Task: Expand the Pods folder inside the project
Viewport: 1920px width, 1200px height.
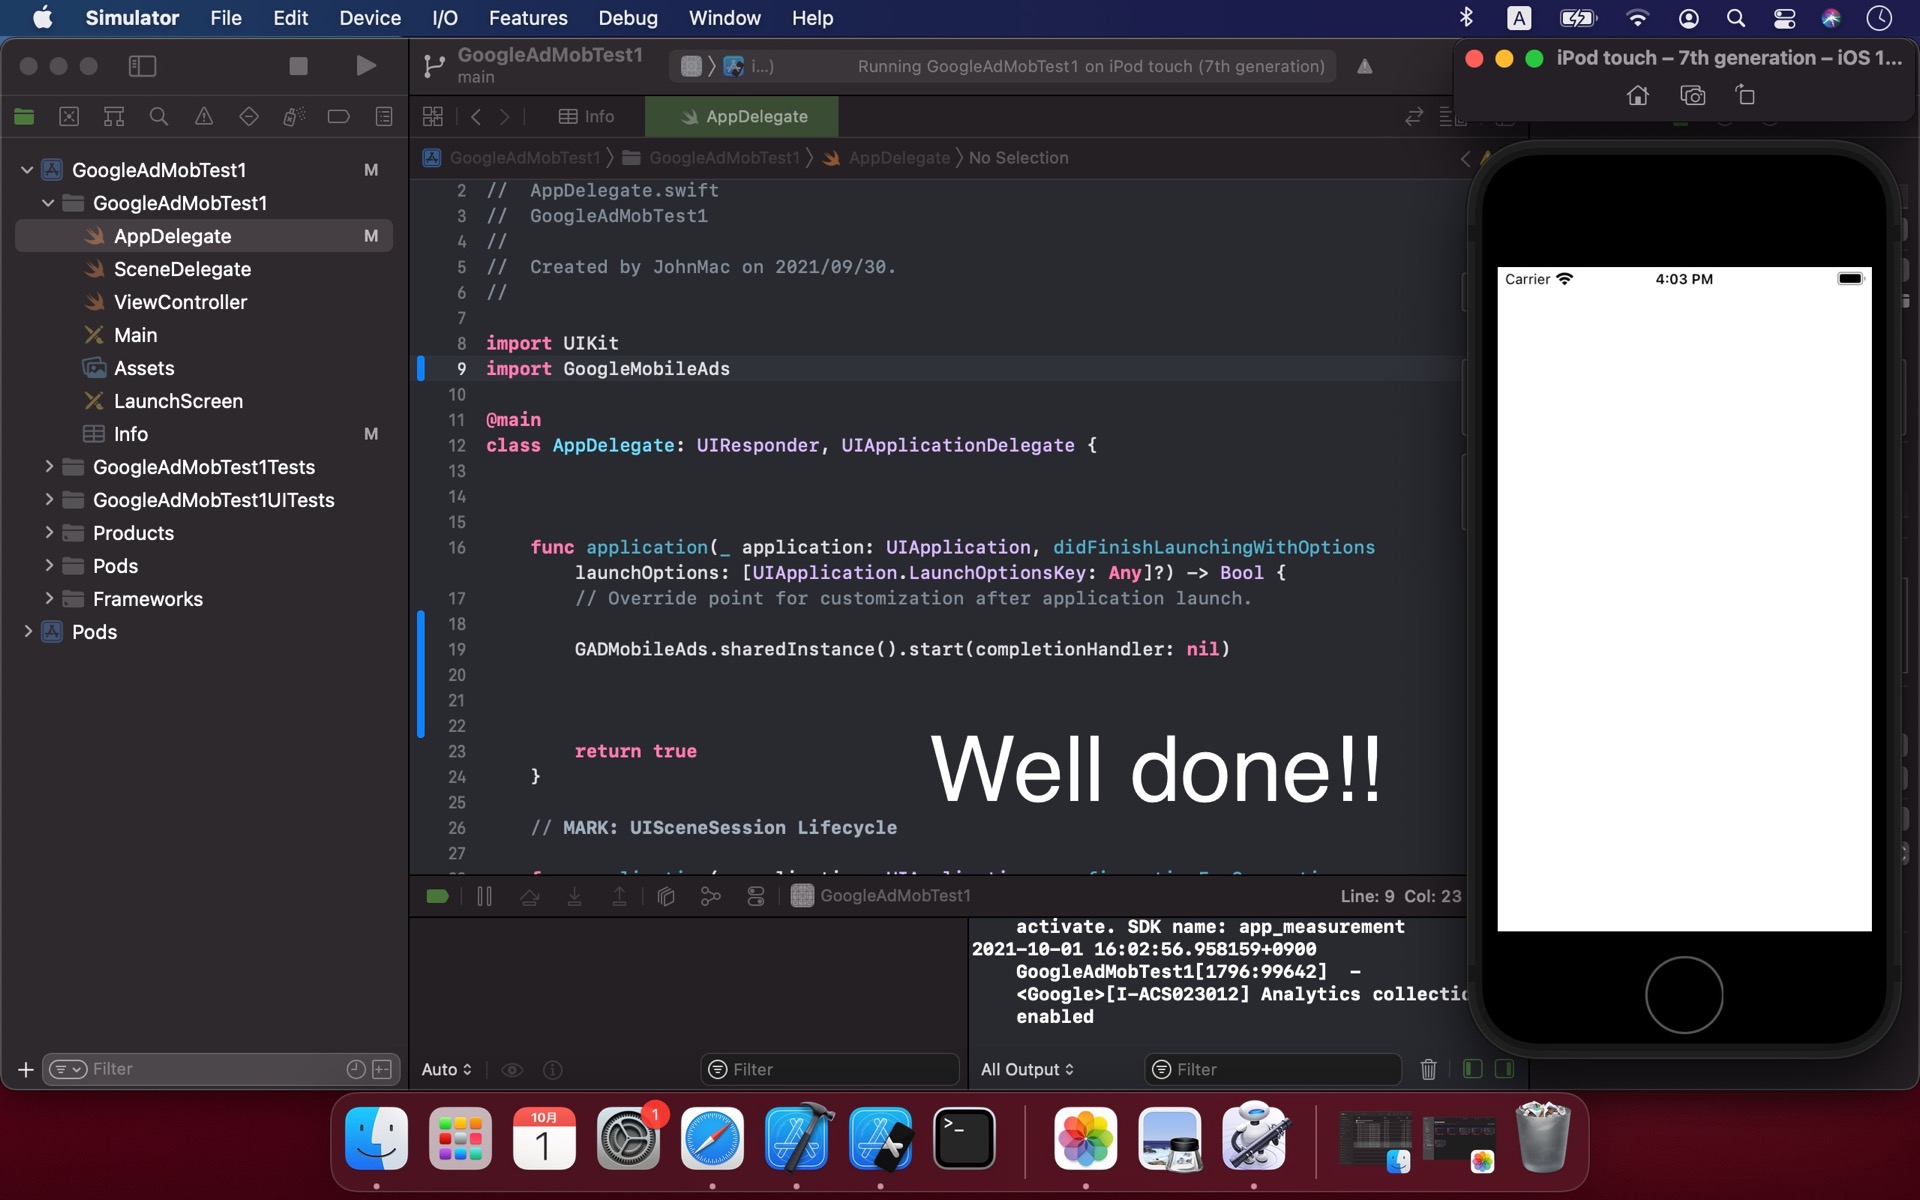Action: click(x=48, y=566)
